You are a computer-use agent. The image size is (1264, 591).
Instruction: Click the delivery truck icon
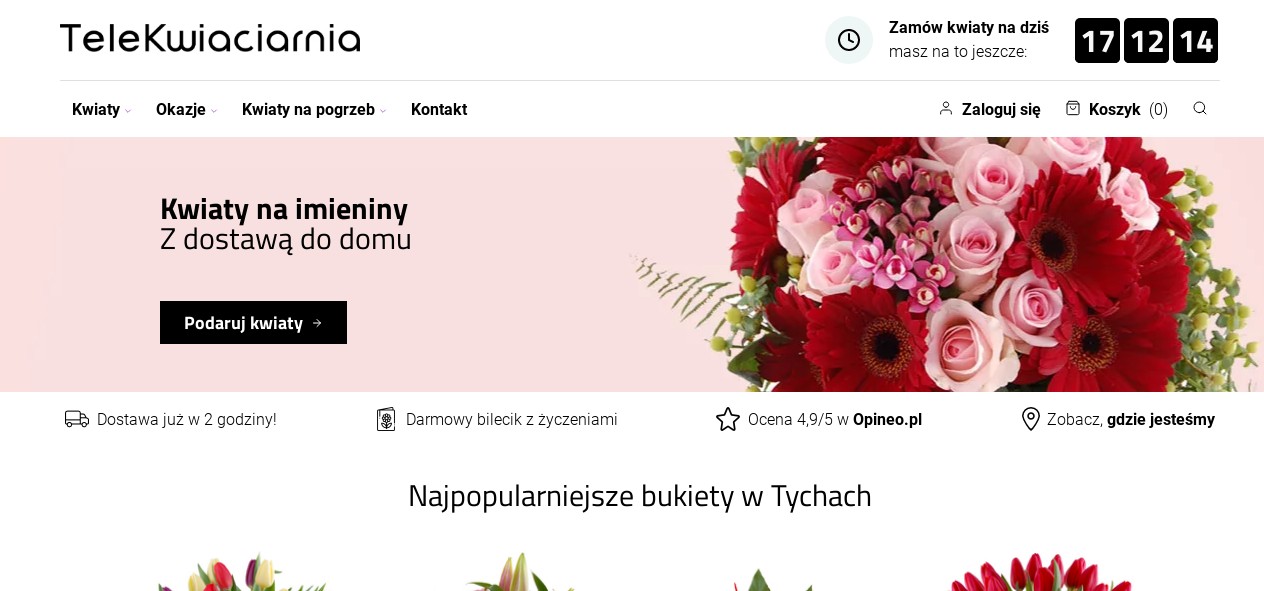(x=77, y=419)
